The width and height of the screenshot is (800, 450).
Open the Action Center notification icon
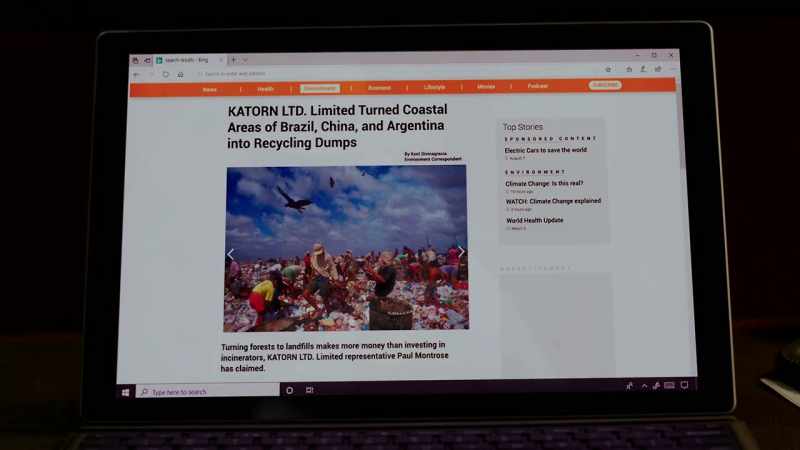tap(684, 385)
